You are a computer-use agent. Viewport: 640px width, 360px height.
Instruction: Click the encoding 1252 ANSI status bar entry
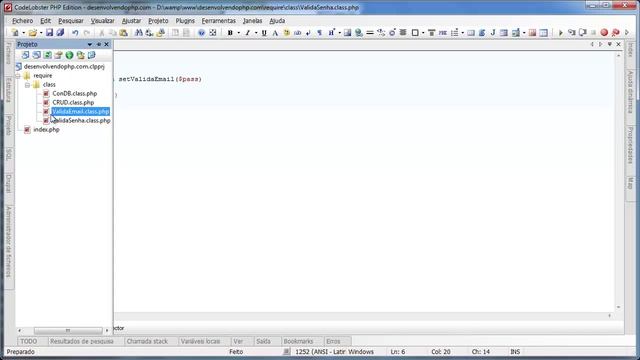(334, 351)
